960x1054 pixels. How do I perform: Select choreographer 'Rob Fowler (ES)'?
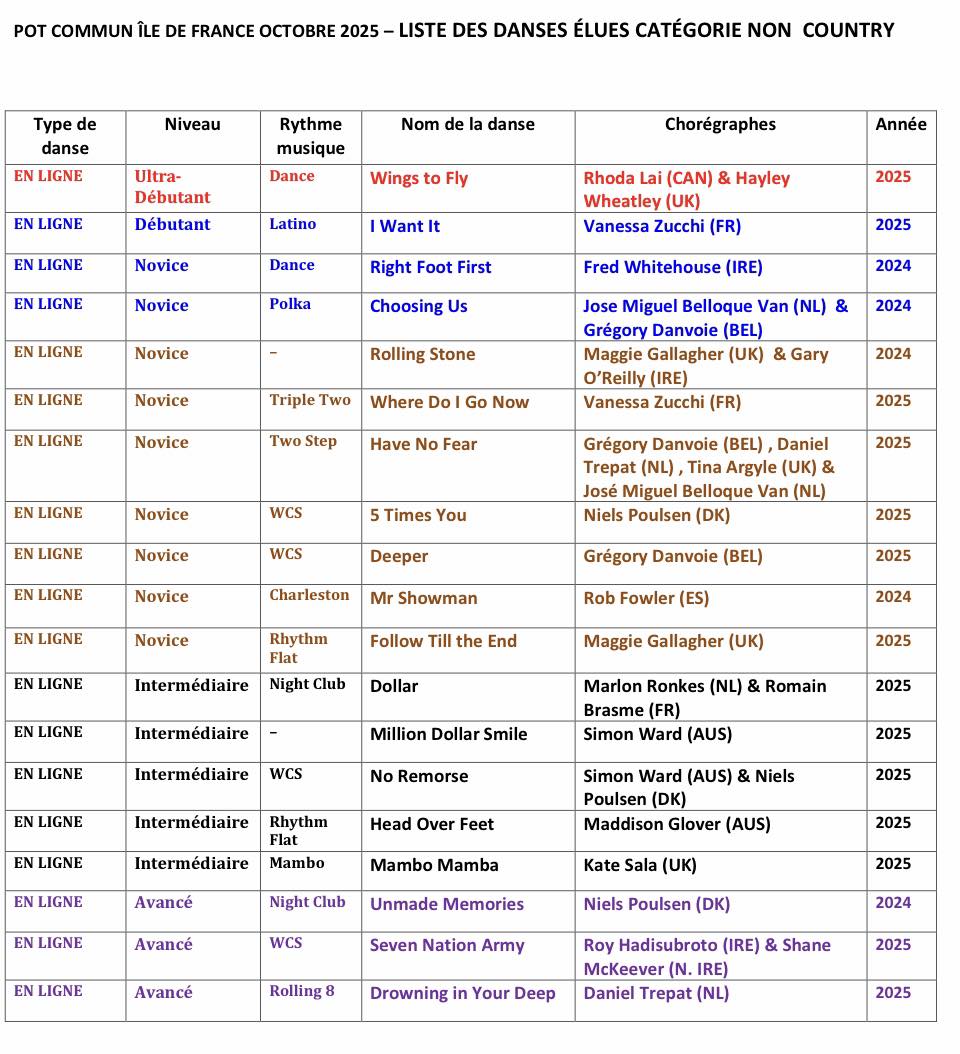pyautogui.click(x=646, y=599)
